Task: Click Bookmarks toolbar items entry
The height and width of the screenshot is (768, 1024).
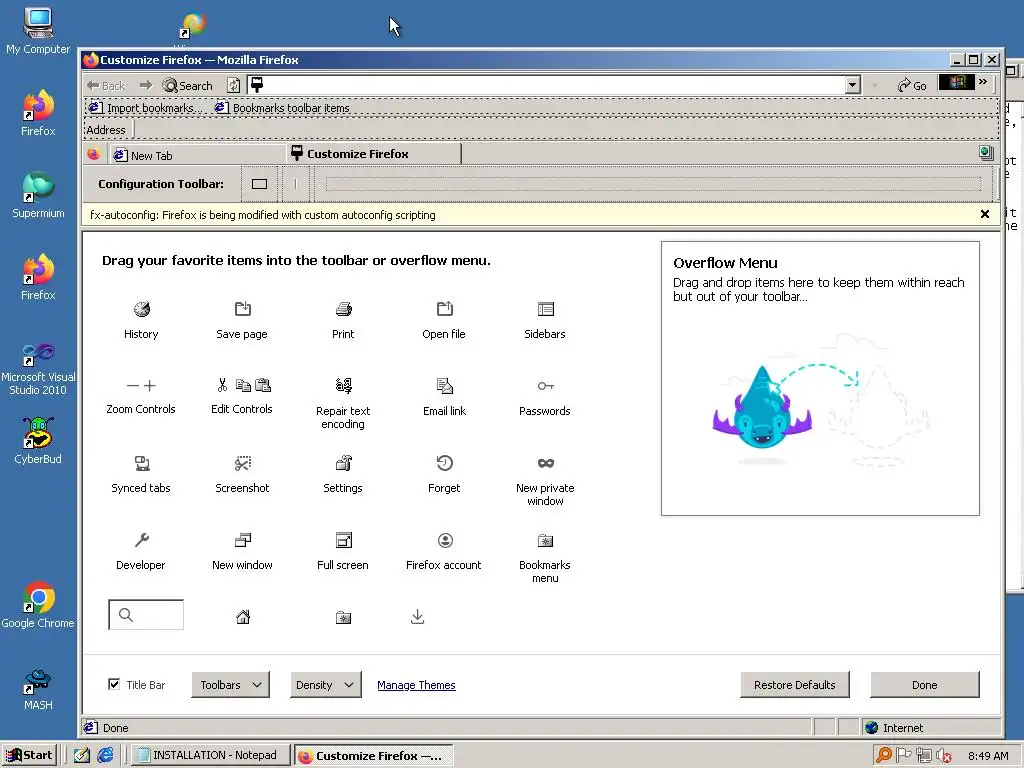Action: (x=282, y=108)
